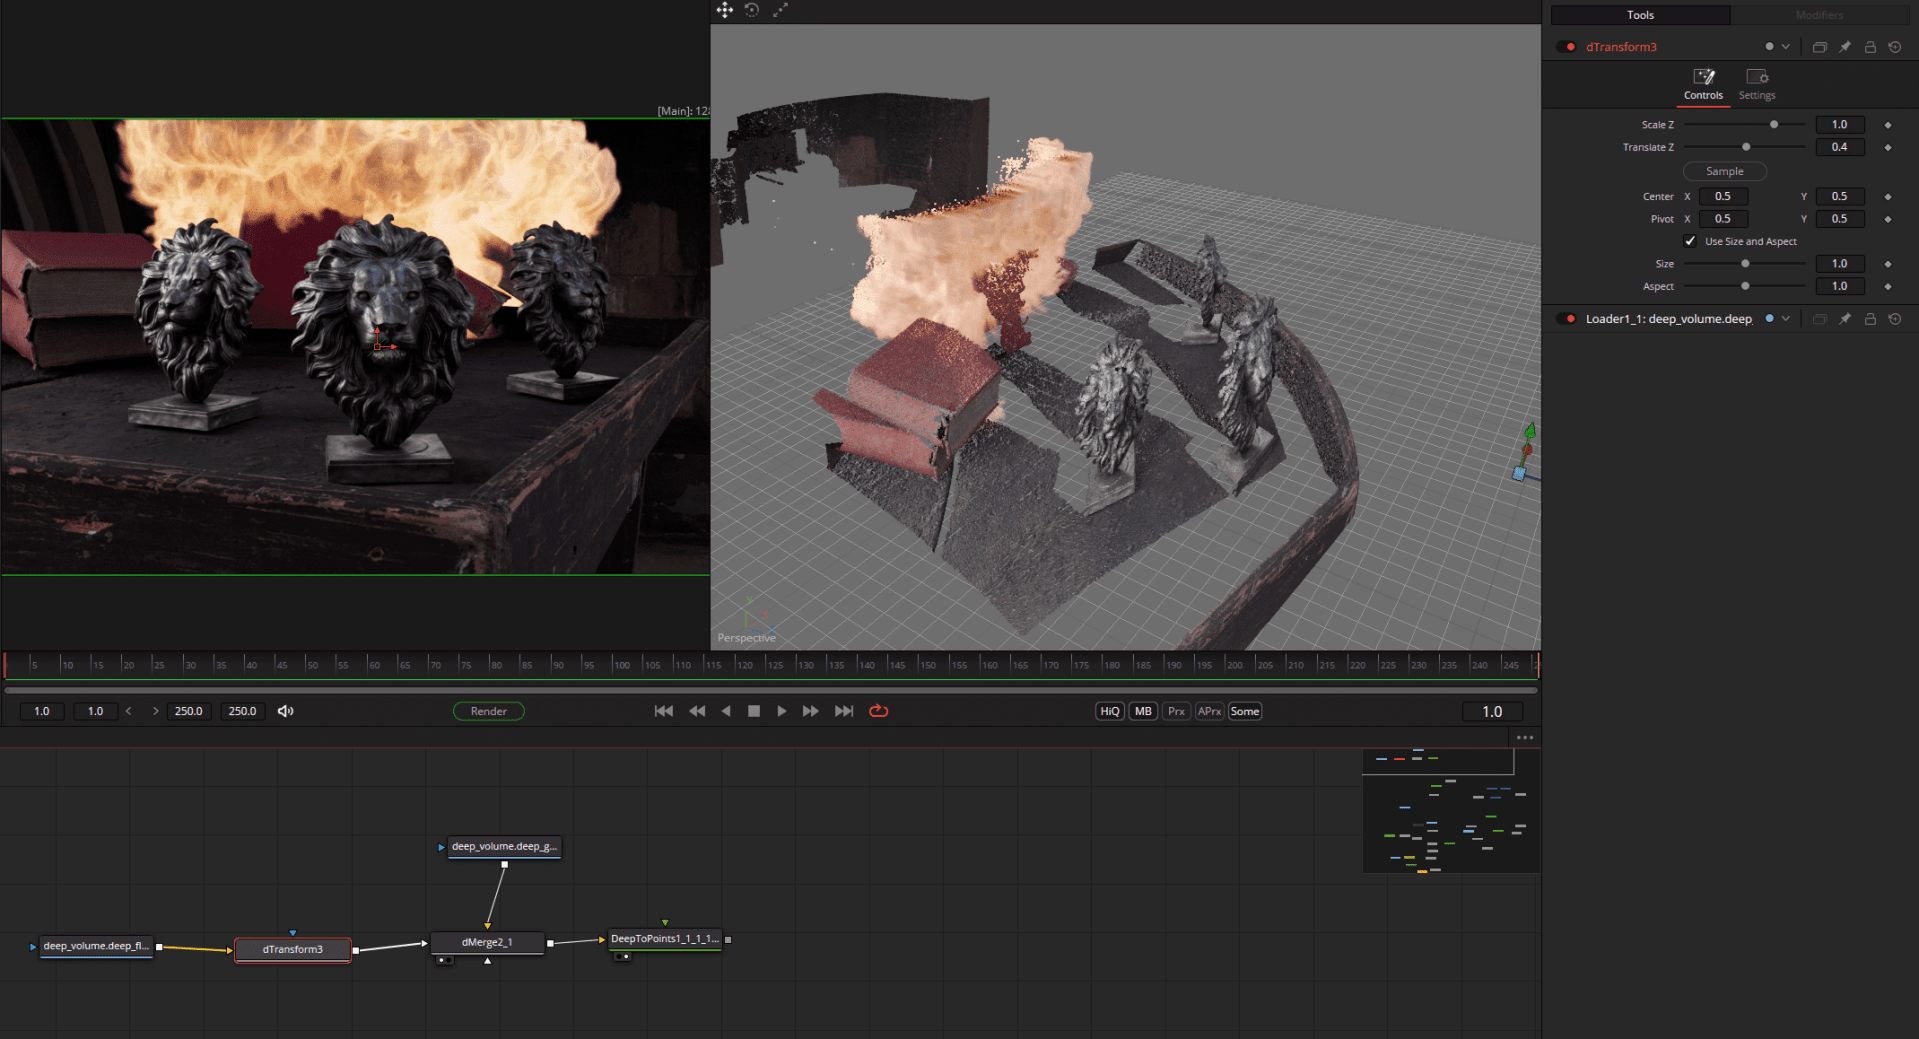Open the Perspective view selector
1919x1039 pixels.
coord(746,637)
